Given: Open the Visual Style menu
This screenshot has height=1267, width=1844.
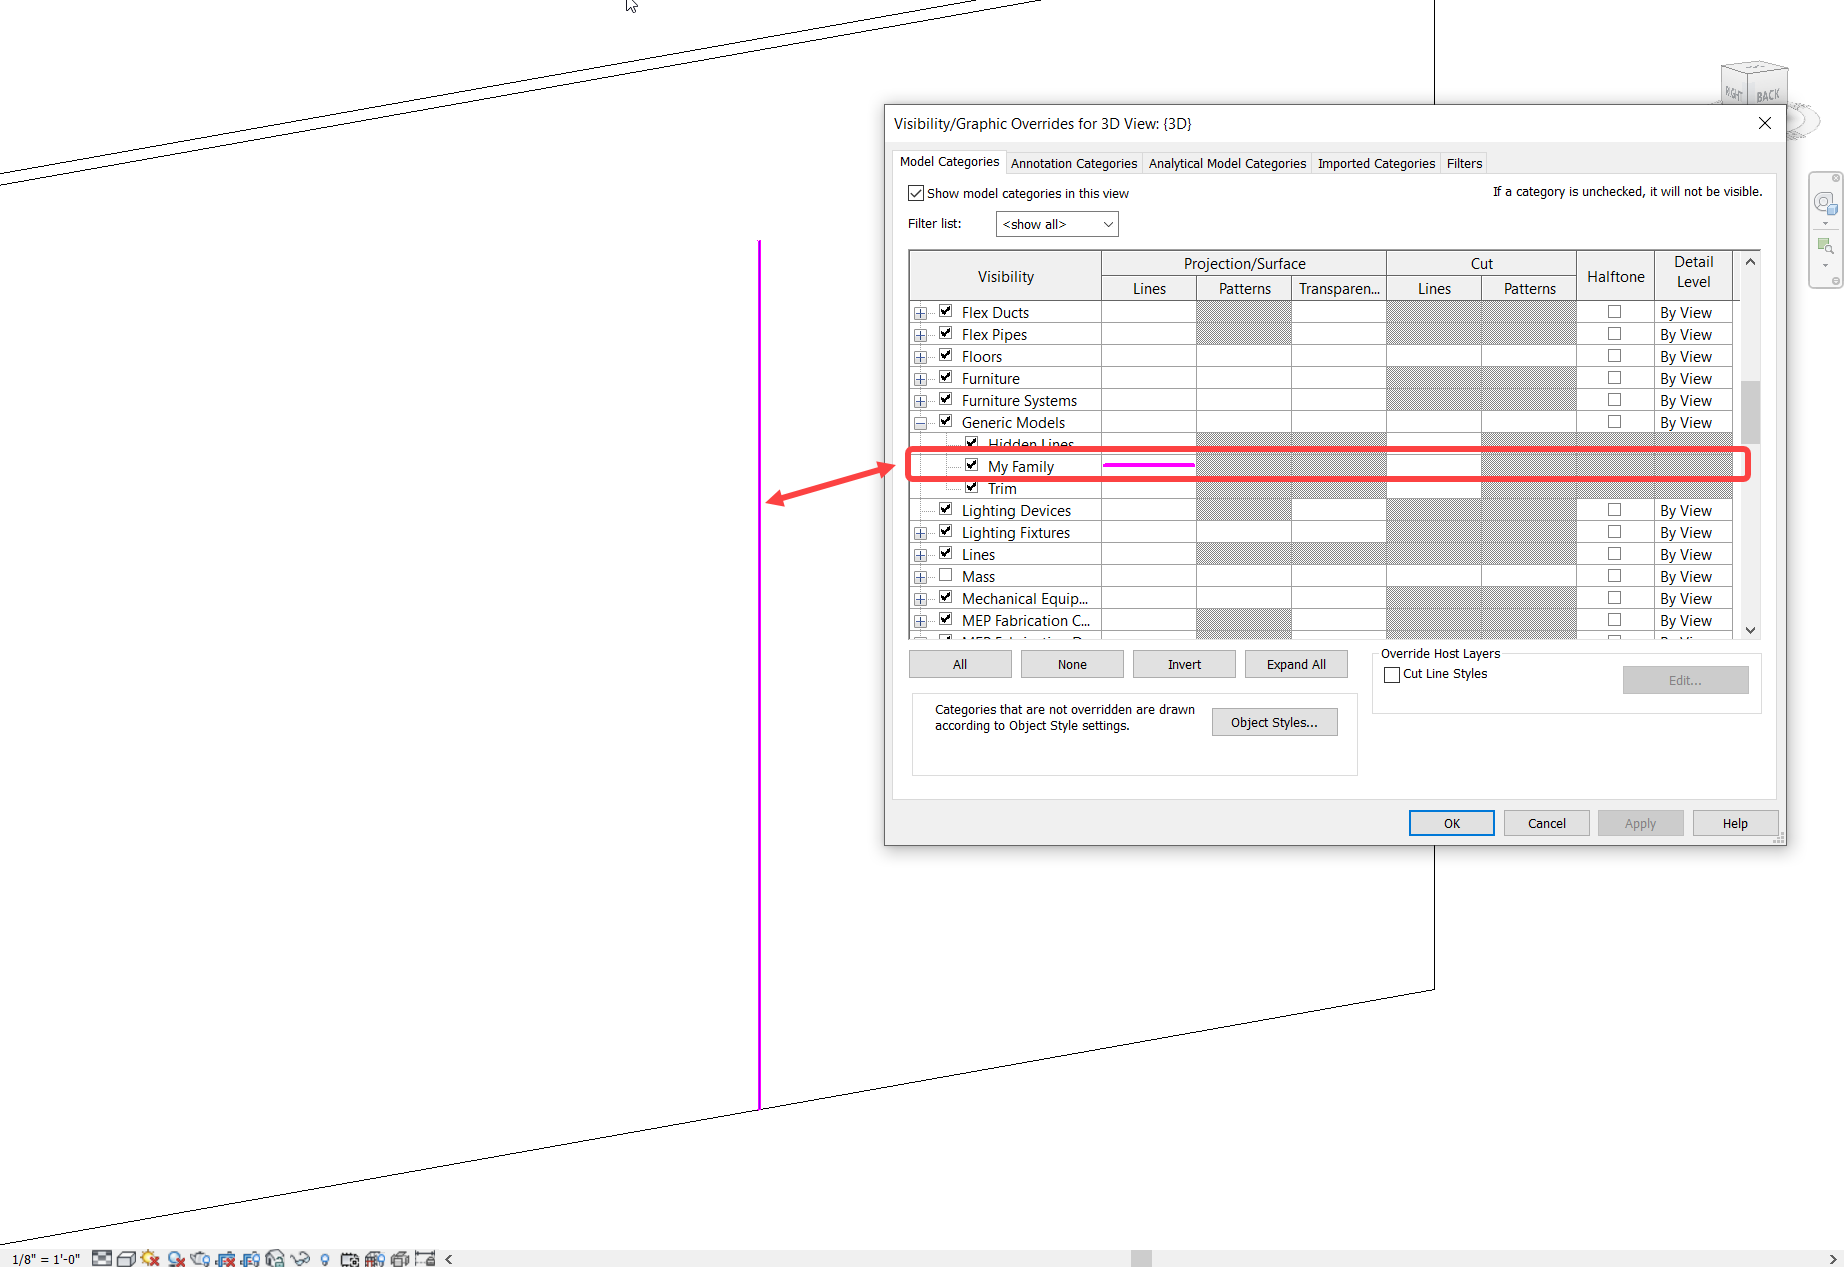Looking at the screenshot, I should click(x=126, y=1258).
